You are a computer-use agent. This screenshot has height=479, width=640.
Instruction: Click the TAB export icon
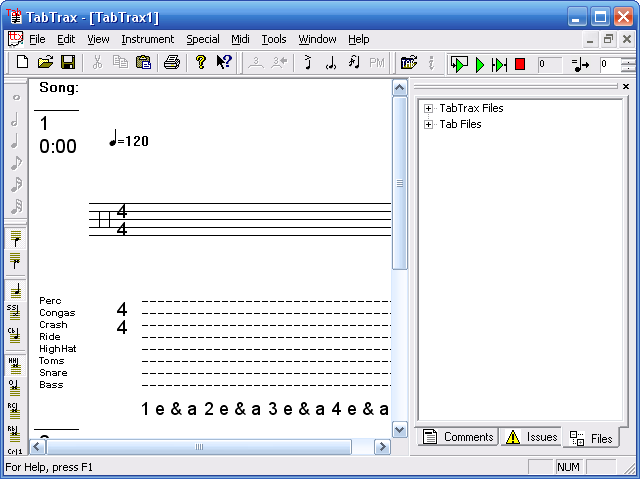[x=409, y=63]
